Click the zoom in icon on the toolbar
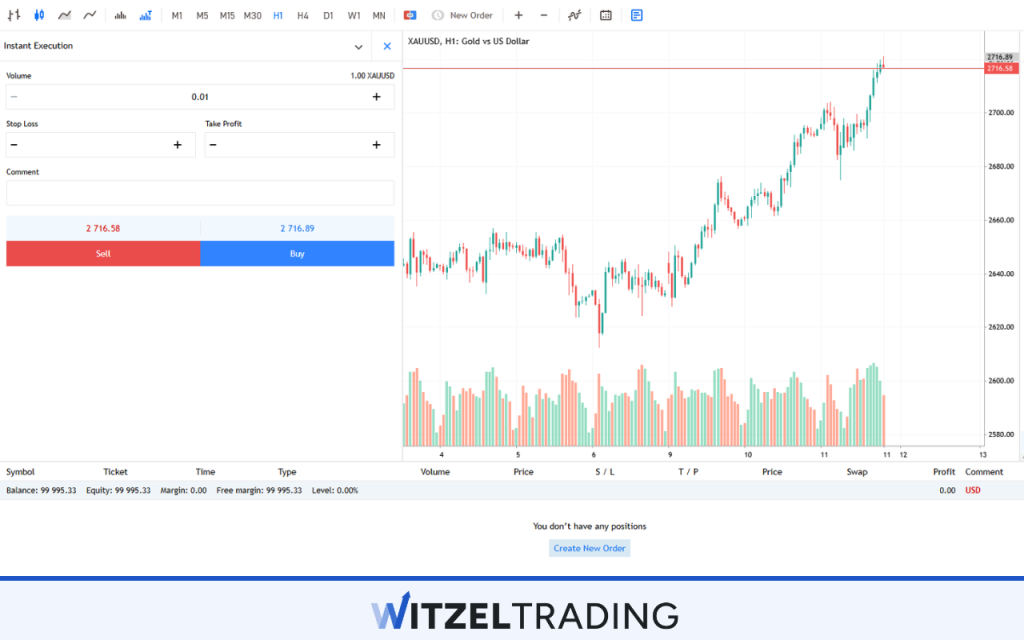 [518, 15]
